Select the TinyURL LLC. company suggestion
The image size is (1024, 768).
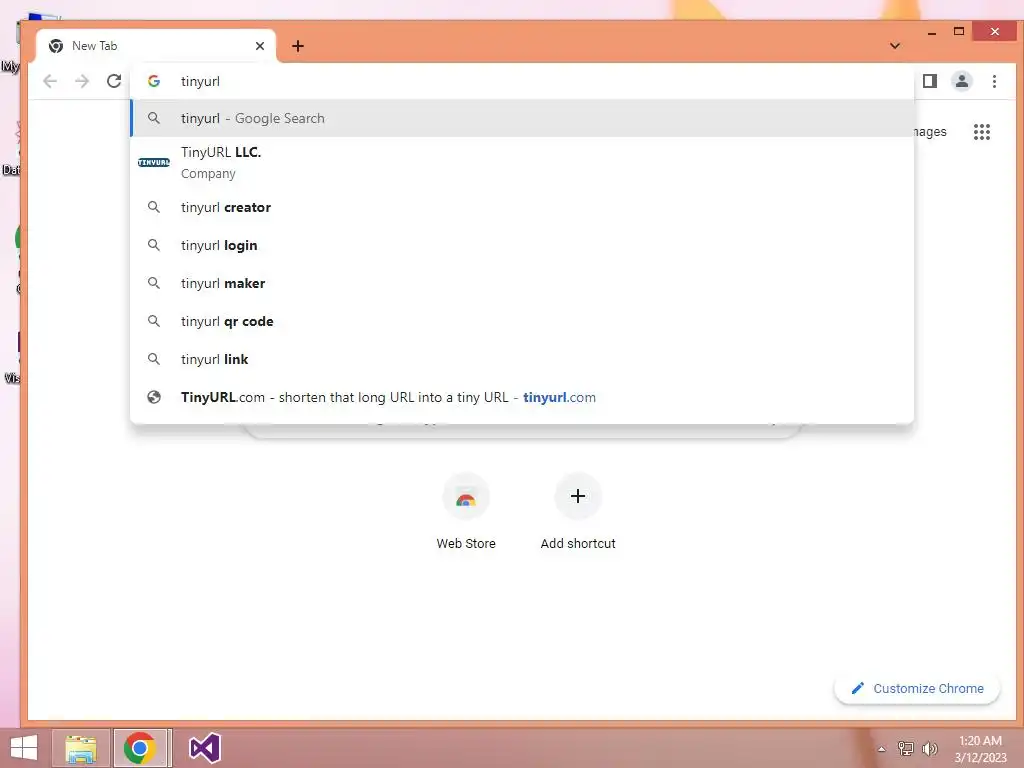click(522, 163)
